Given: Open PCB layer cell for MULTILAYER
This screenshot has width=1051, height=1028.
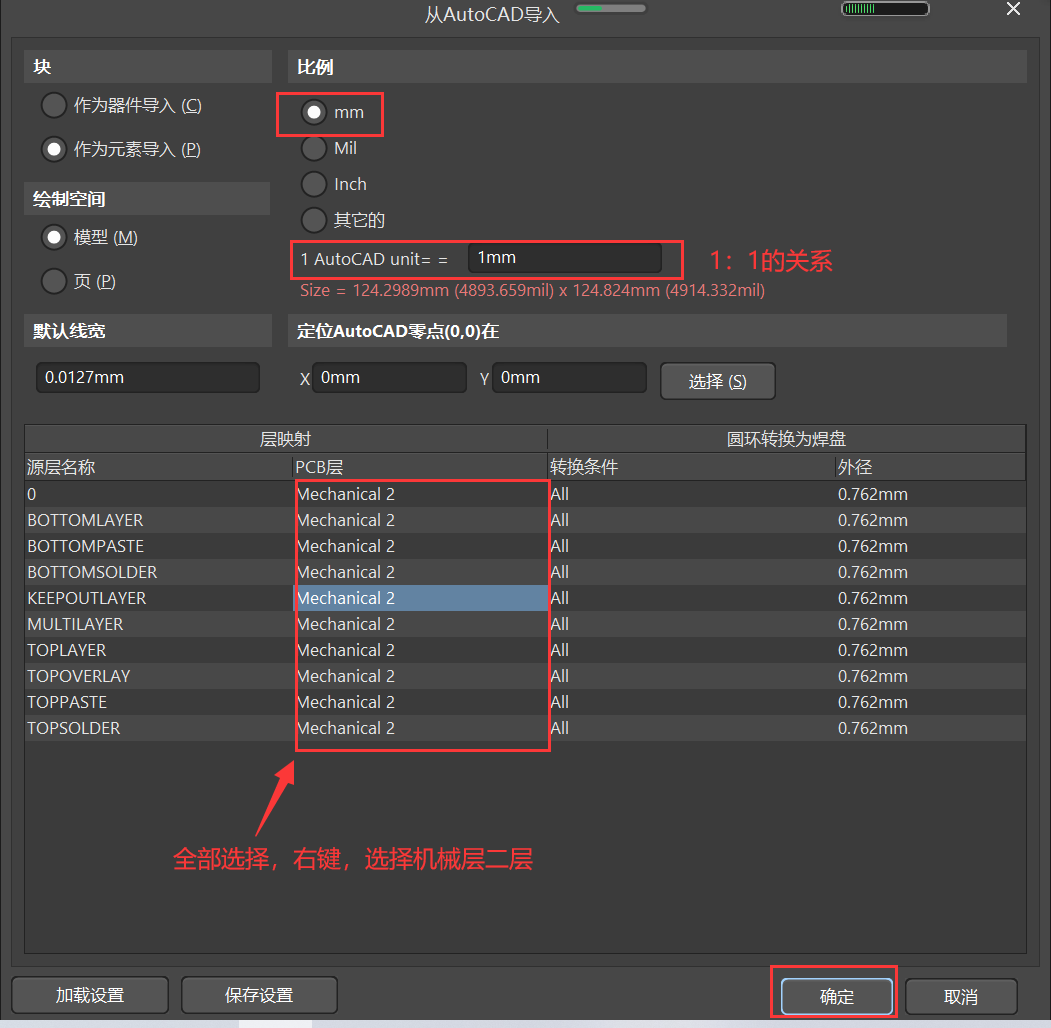Looking at the screenshot, I should pos(420,624).
